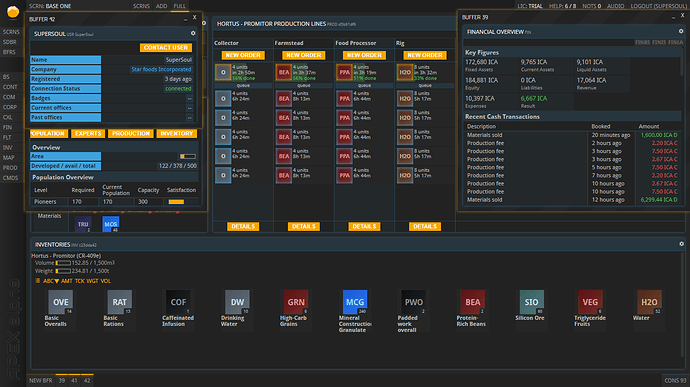690x387 pixels.
Task: Click NEW BFR in bottom bar
Action: click(40, 380)
